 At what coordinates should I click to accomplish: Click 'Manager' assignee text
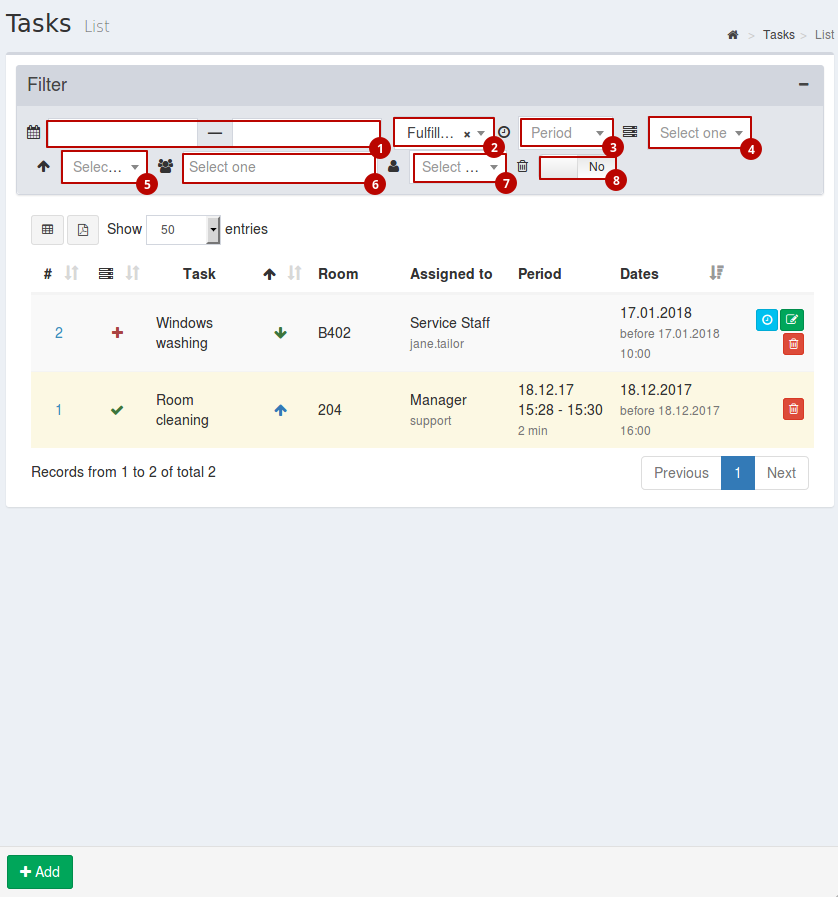click(x=438, y=400)
